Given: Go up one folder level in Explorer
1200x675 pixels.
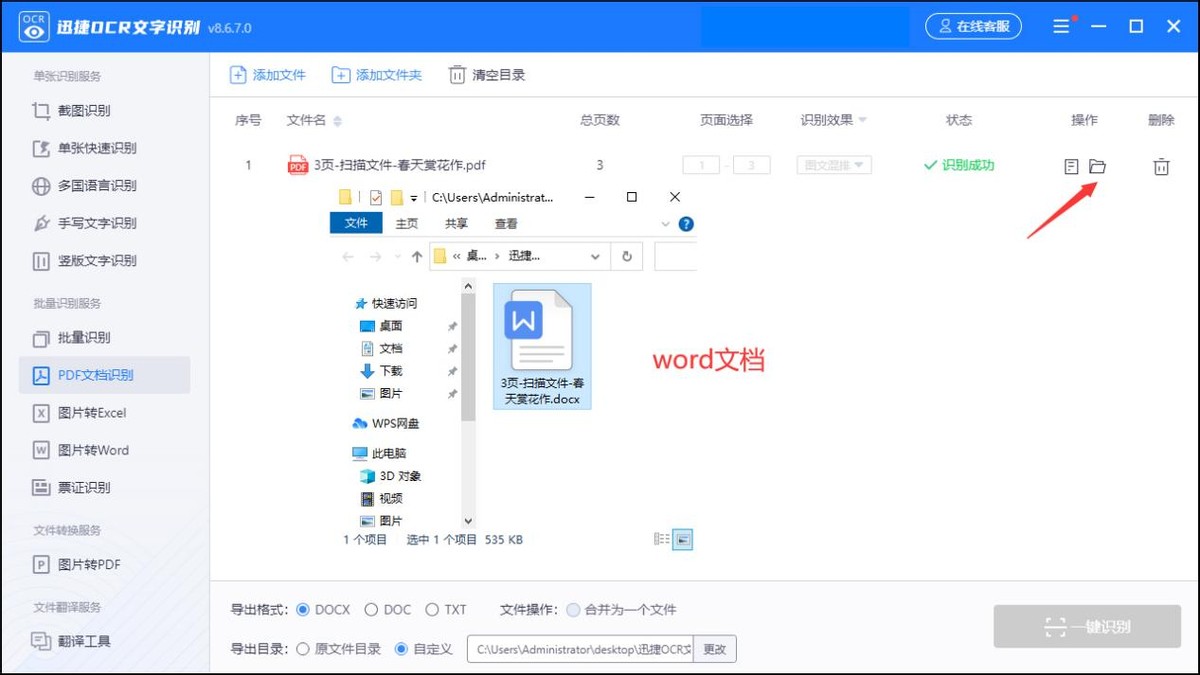Looking at the screenshot, I should [x=417, y=257].
